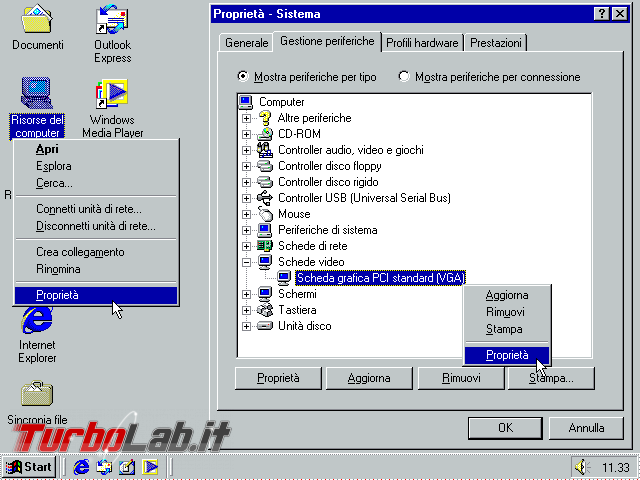Click the taskbar clock showing 11.33
The height and width of the screenshot is (480, 640).
coord(616,467)
